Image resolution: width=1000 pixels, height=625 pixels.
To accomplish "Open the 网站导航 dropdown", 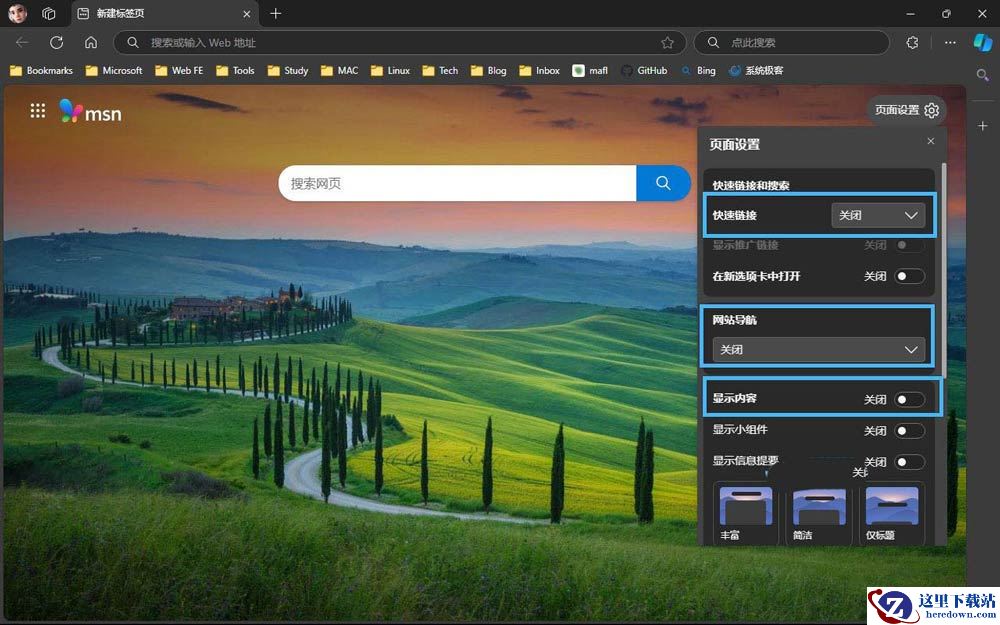I will pos(819,349).
